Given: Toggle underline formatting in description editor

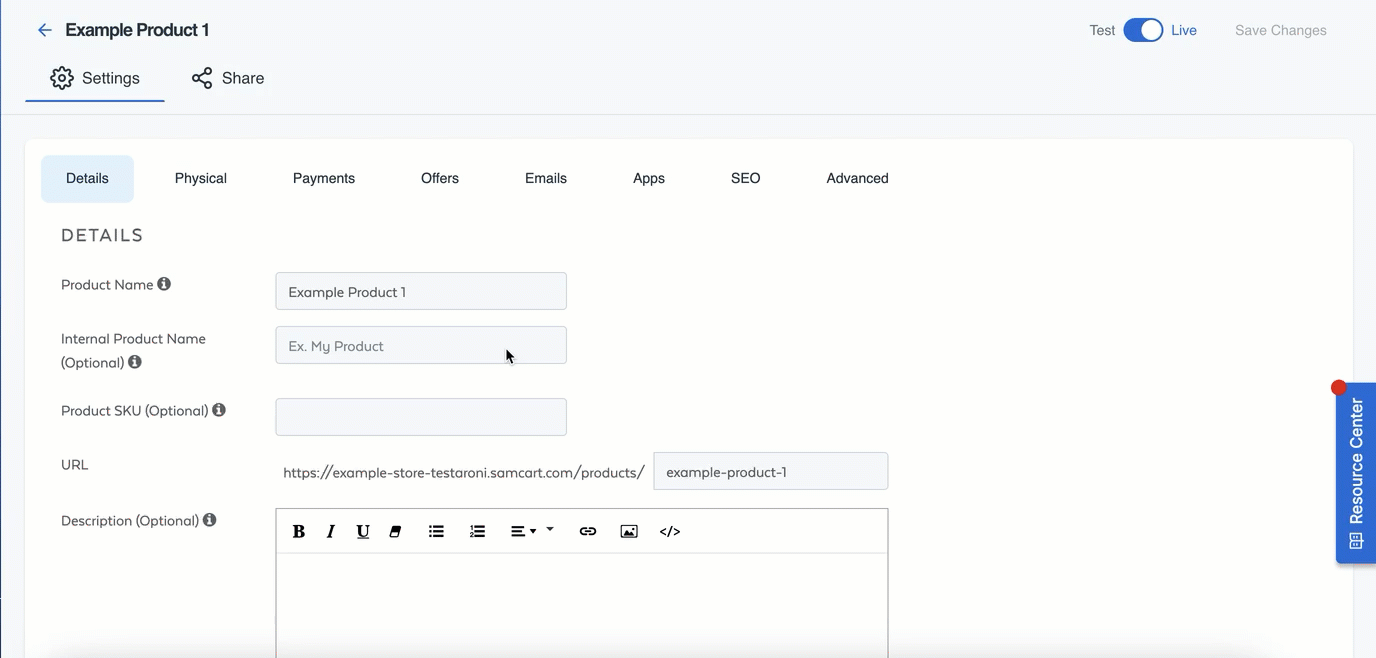Looking at the screenshot, I should pos(363,531).
